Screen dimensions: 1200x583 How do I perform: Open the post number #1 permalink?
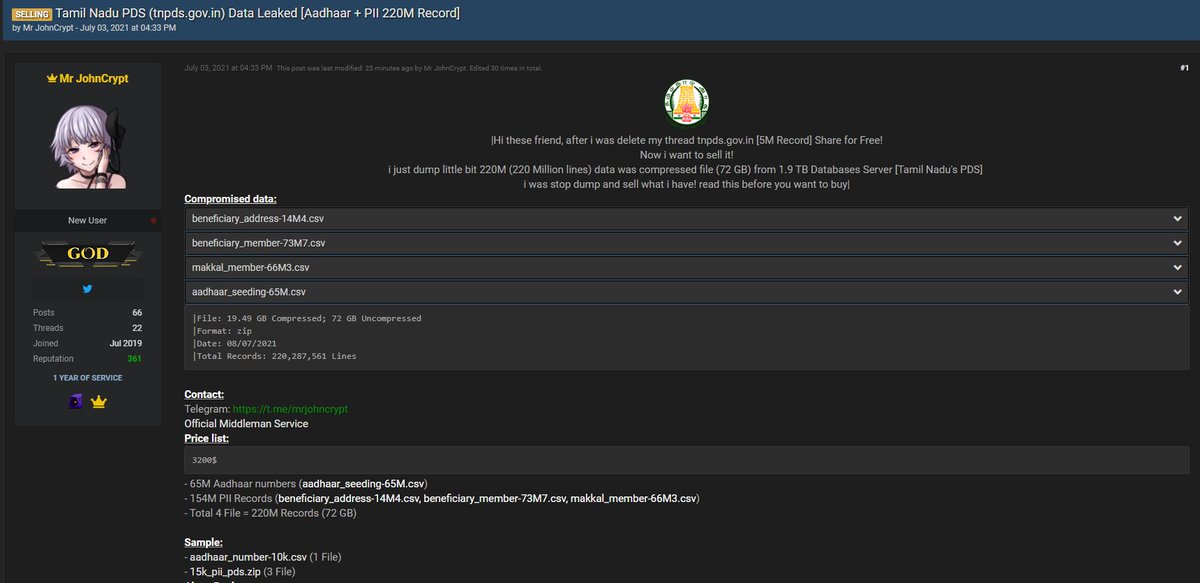point(1184,68)
